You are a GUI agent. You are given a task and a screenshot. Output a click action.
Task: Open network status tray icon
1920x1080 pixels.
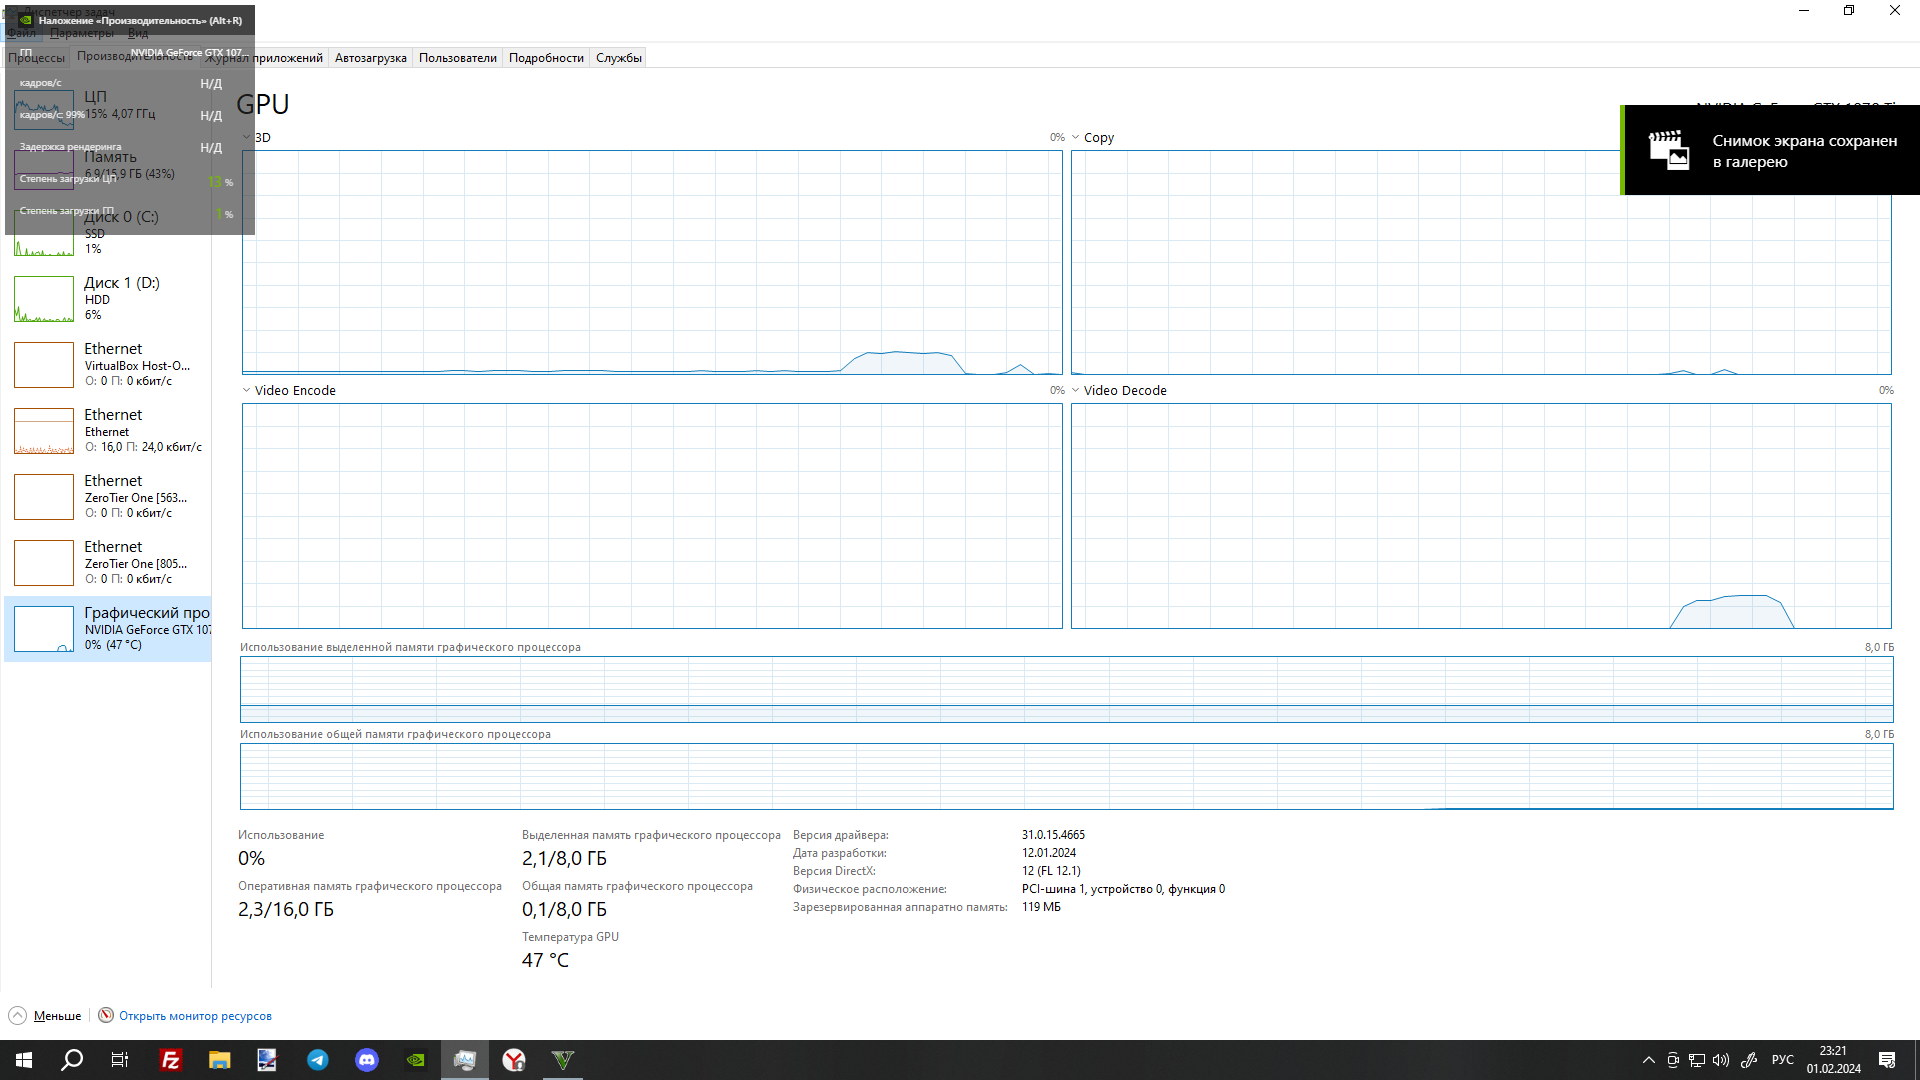1697,1060
